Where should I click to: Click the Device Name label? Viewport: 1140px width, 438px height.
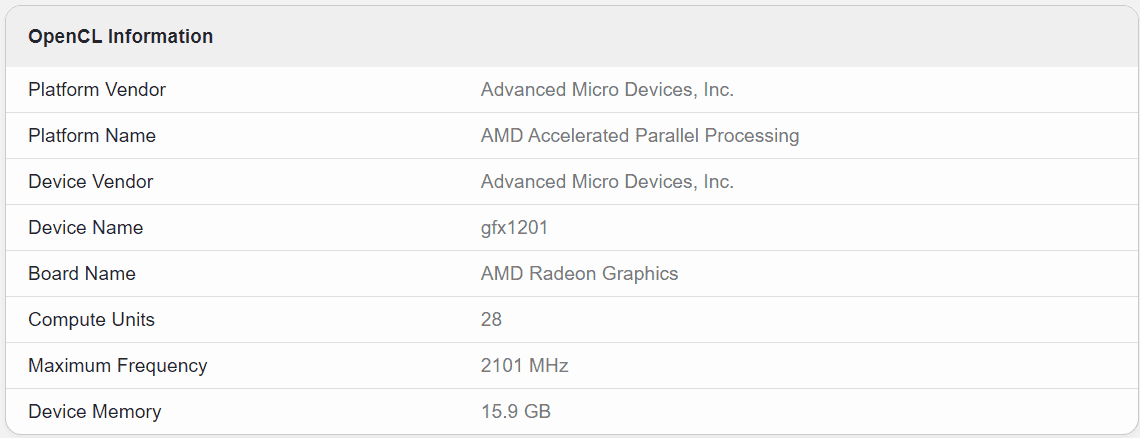coord(85,228)
